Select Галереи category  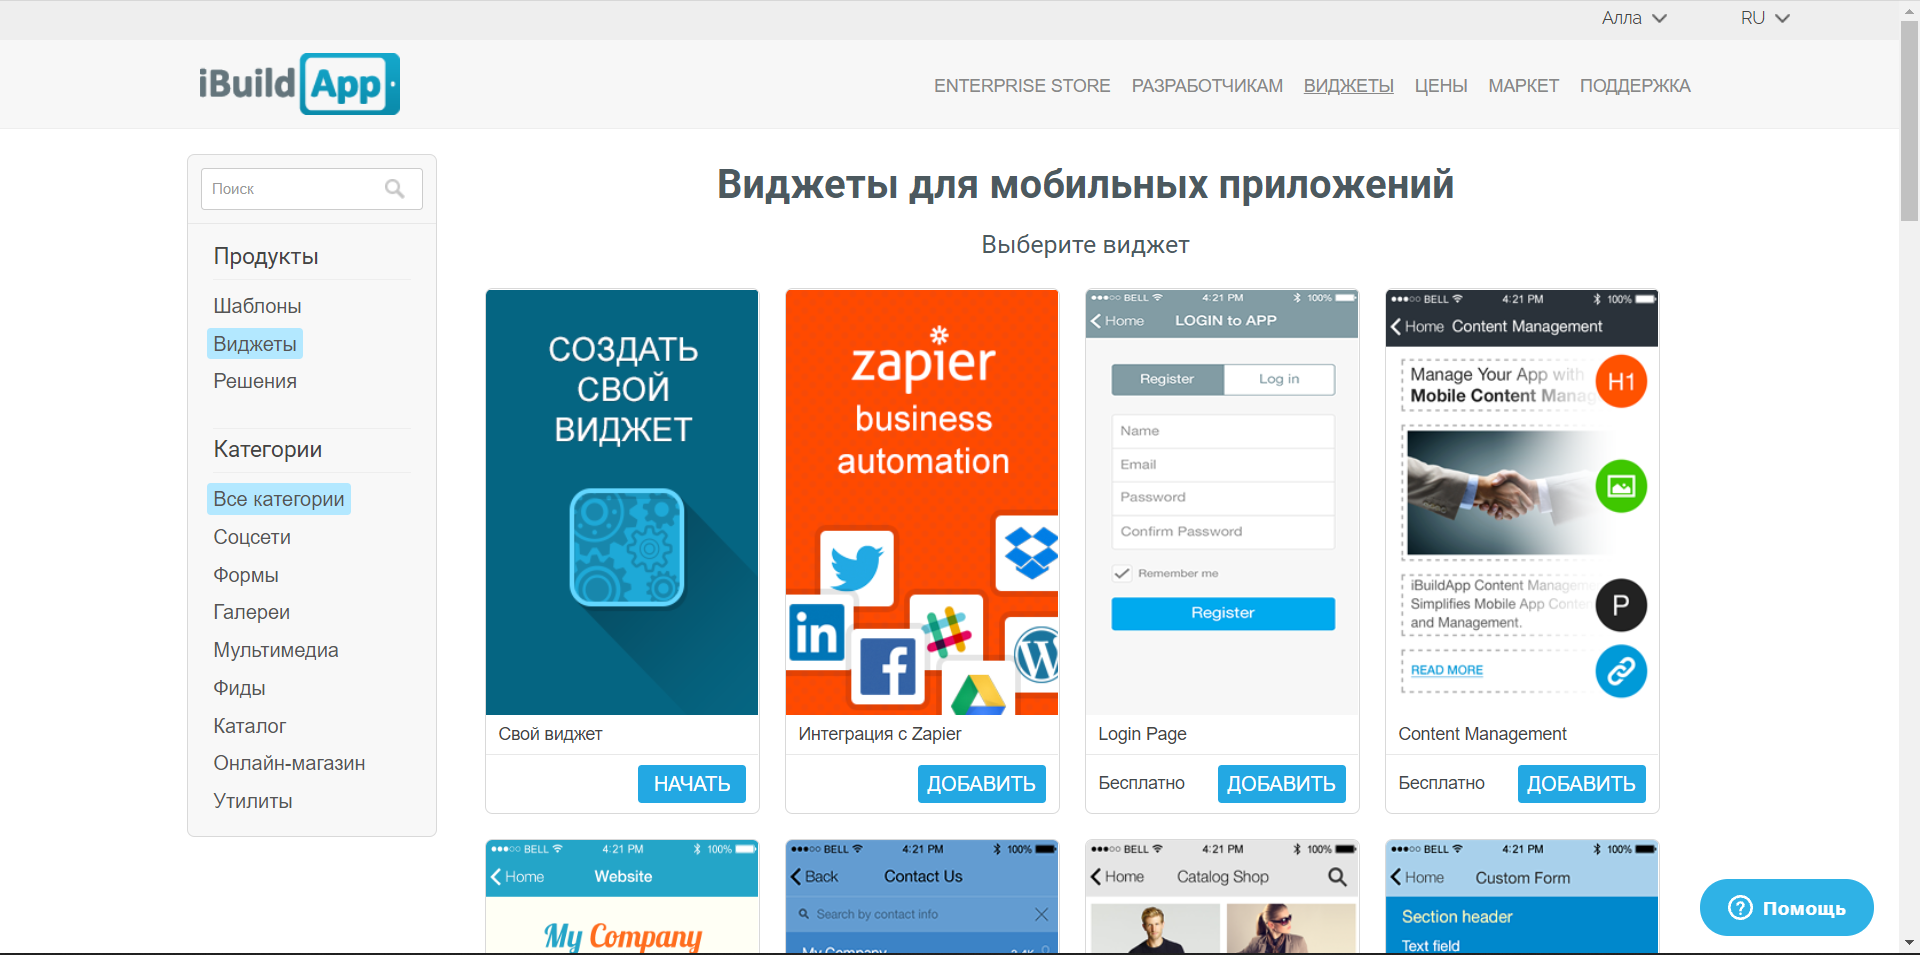point(252,612)
